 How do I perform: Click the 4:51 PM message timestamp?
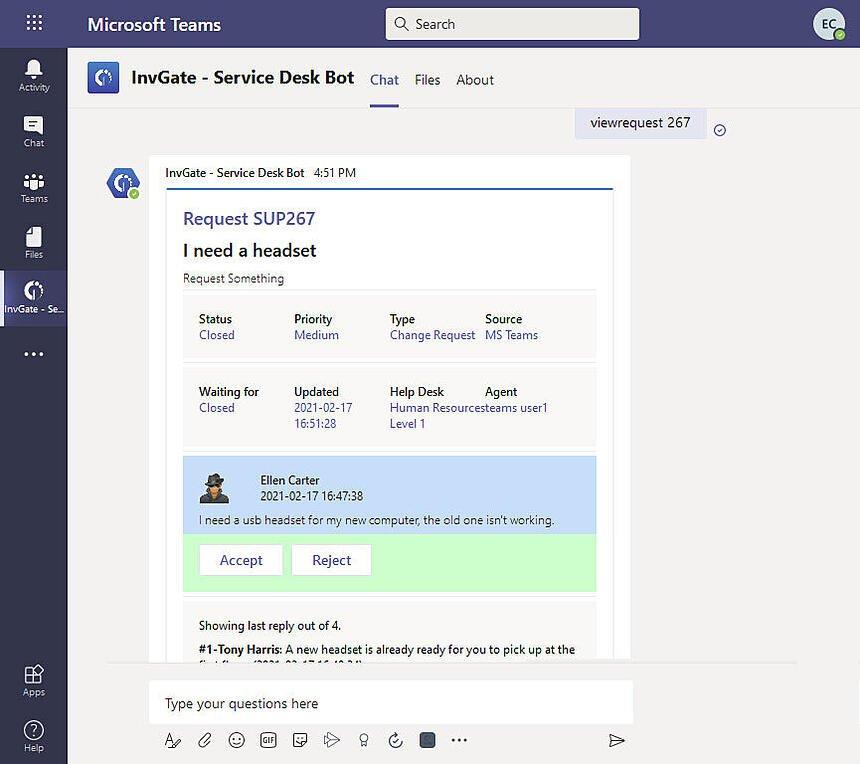point(335,173)
